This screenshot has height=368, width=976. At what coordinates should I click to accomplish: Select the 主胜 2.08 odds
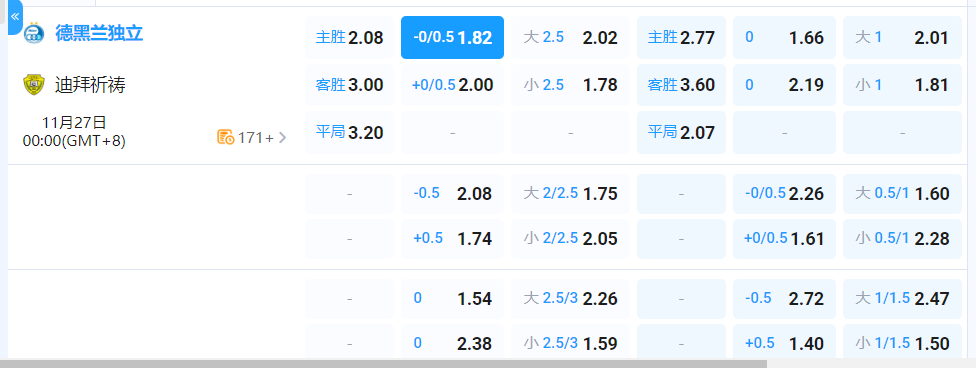coord(349,37)
